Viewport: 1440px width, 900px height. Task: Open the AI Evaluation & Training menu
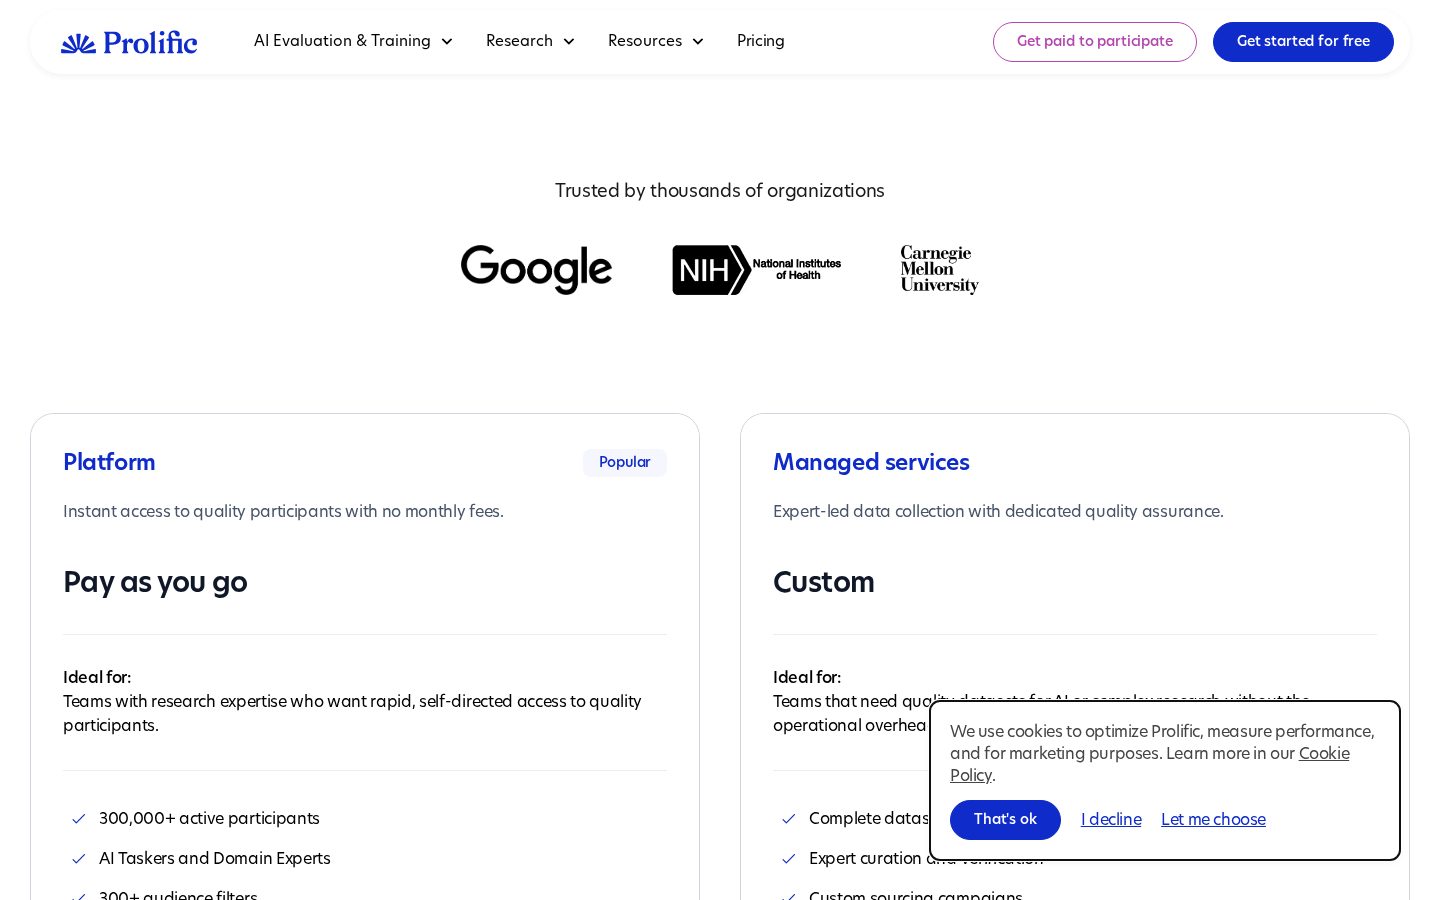coord(353,41)
